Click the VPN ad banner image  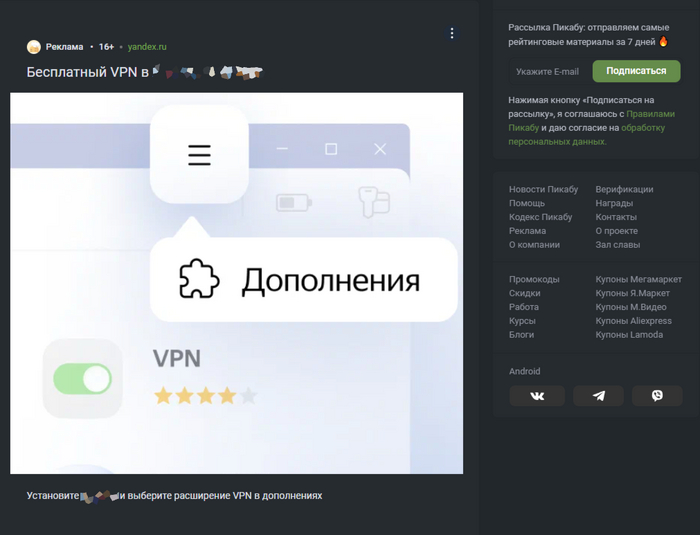click(237, 283)
